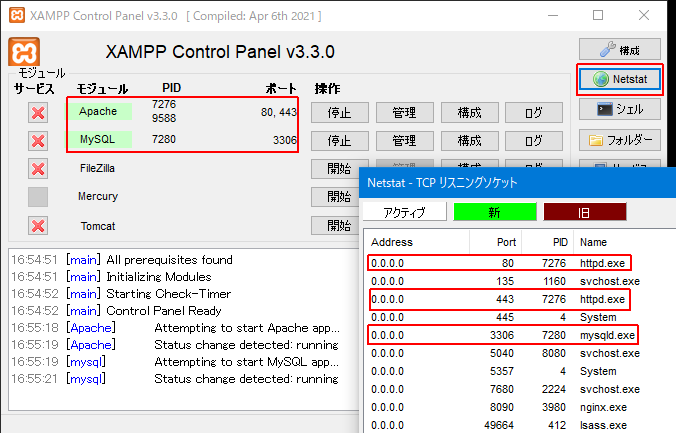Open the Netstat button
Screen dimensions: 676x433
[620, 79]
